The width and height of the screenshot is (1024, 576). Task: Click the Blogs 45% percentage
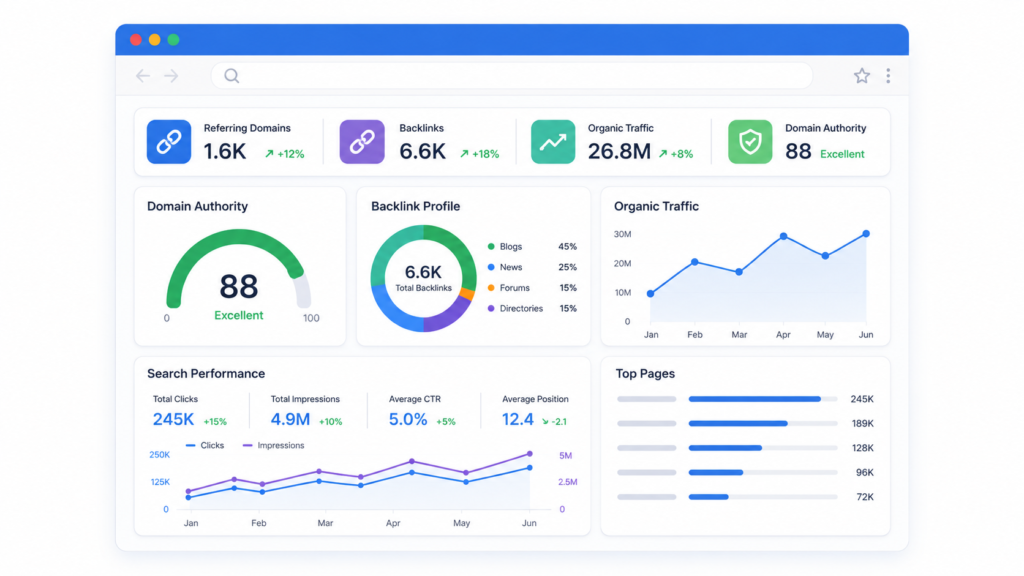568,247
